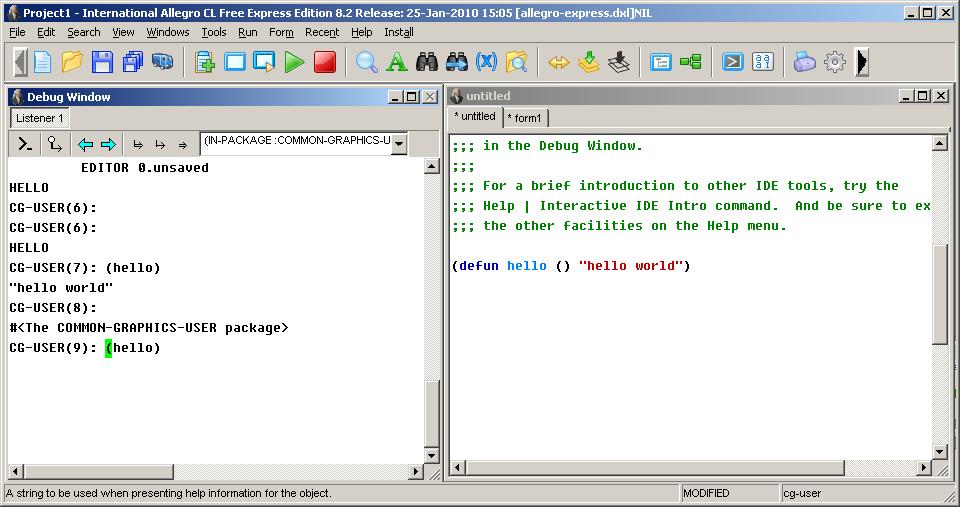Screen dimensions: 960x507
Task: Open a file with the yellow folder icon
Action: tap(72, 62)
